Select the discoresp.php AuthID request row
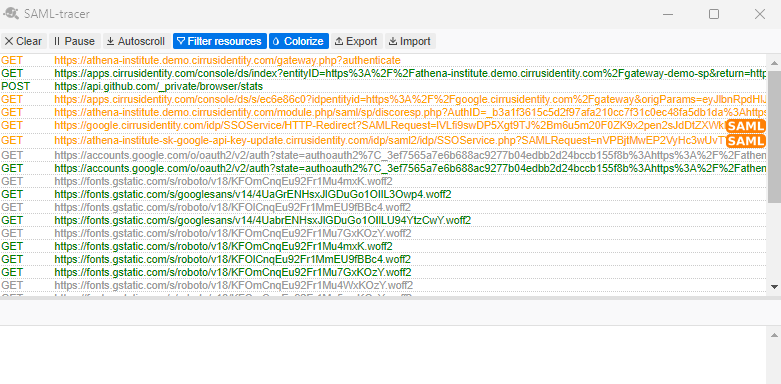This screenshot has width=781, height=384. pyautogui.click(x=384, y=113)
